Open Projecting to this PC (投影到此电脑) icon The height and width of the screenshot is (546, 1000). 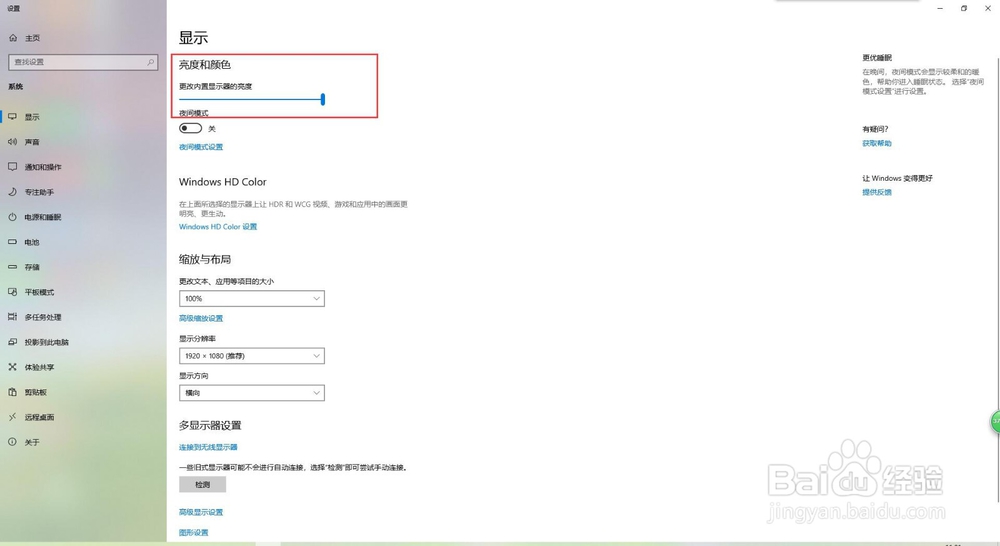(x=13, y=342)
